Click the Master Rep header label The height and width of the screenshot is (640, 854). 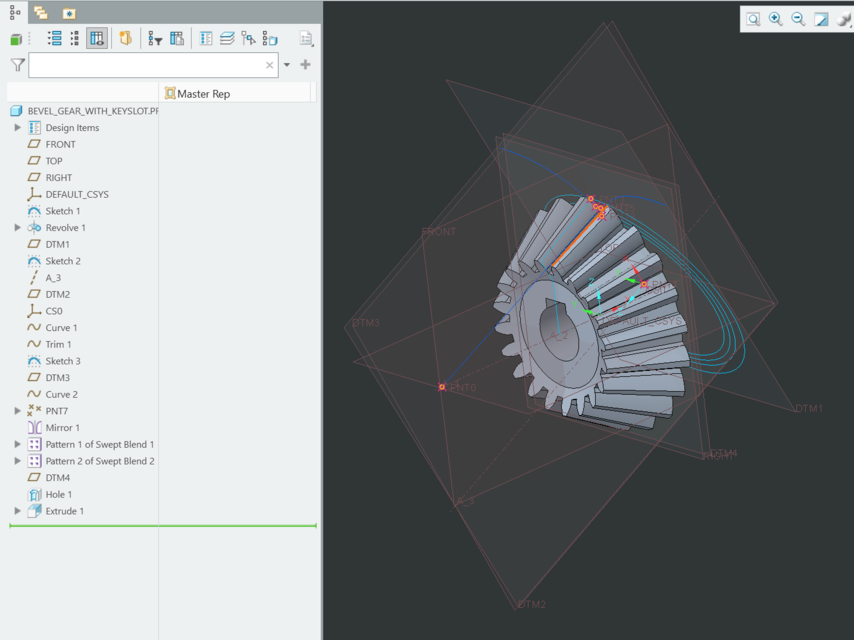203,92
